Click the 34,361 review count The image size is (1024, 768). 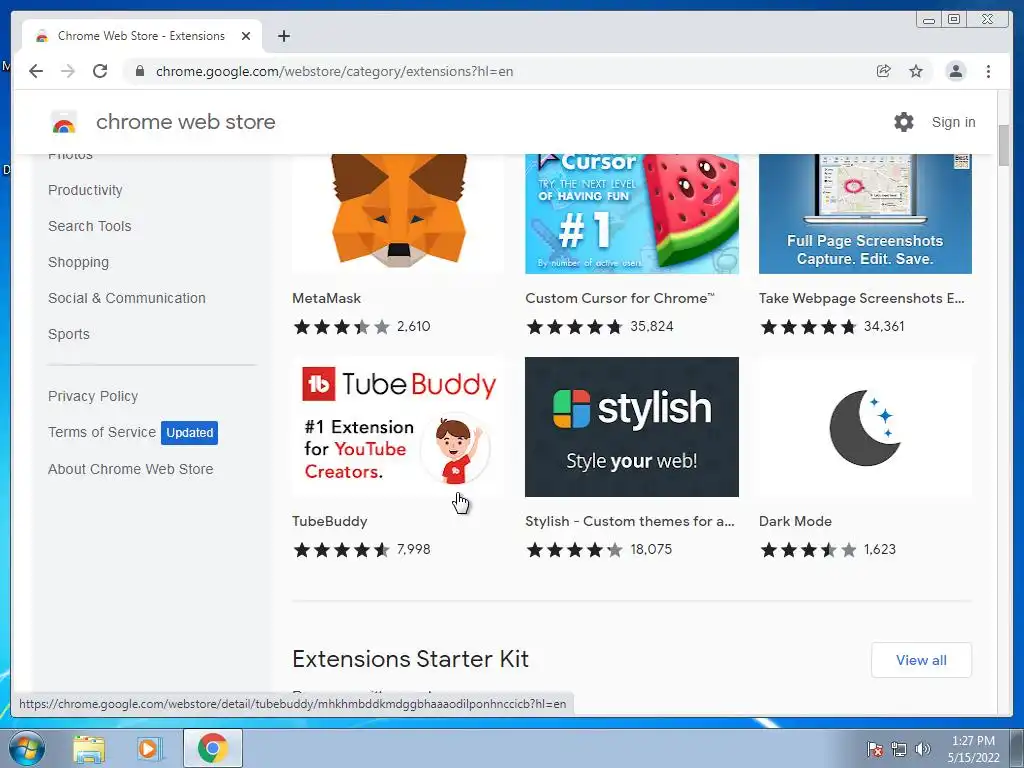click(x=884, y=327)
